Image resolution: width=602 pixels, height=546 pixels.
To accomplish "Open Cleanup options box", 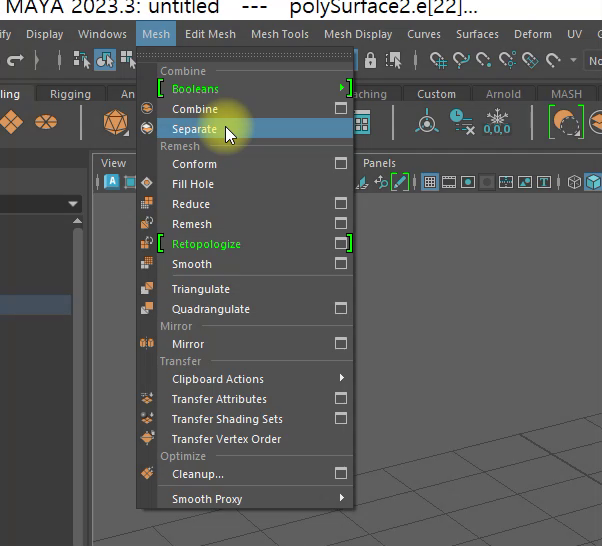I will (x=341, y=473).
